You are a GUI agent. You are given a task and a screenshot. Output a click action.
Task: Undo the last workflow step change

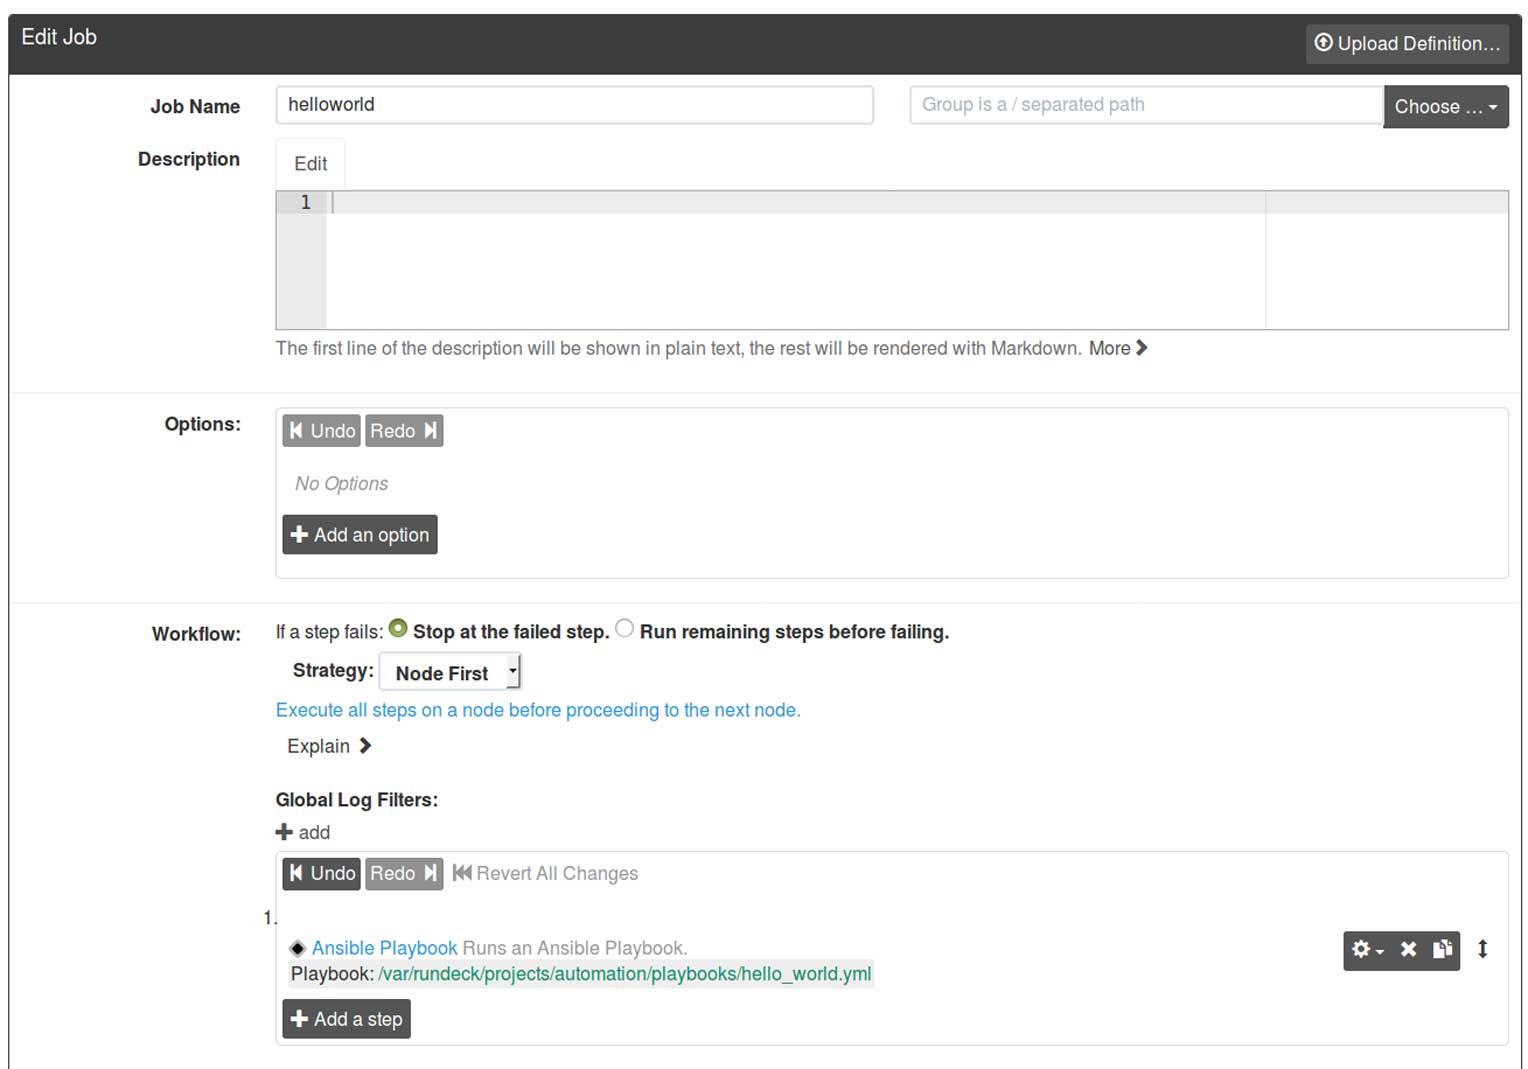click(x=322, y=873)
